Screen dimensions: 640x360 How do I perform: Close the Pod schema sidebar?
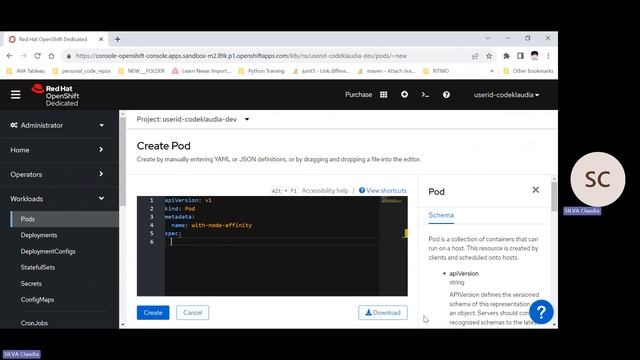click(536, 190)
